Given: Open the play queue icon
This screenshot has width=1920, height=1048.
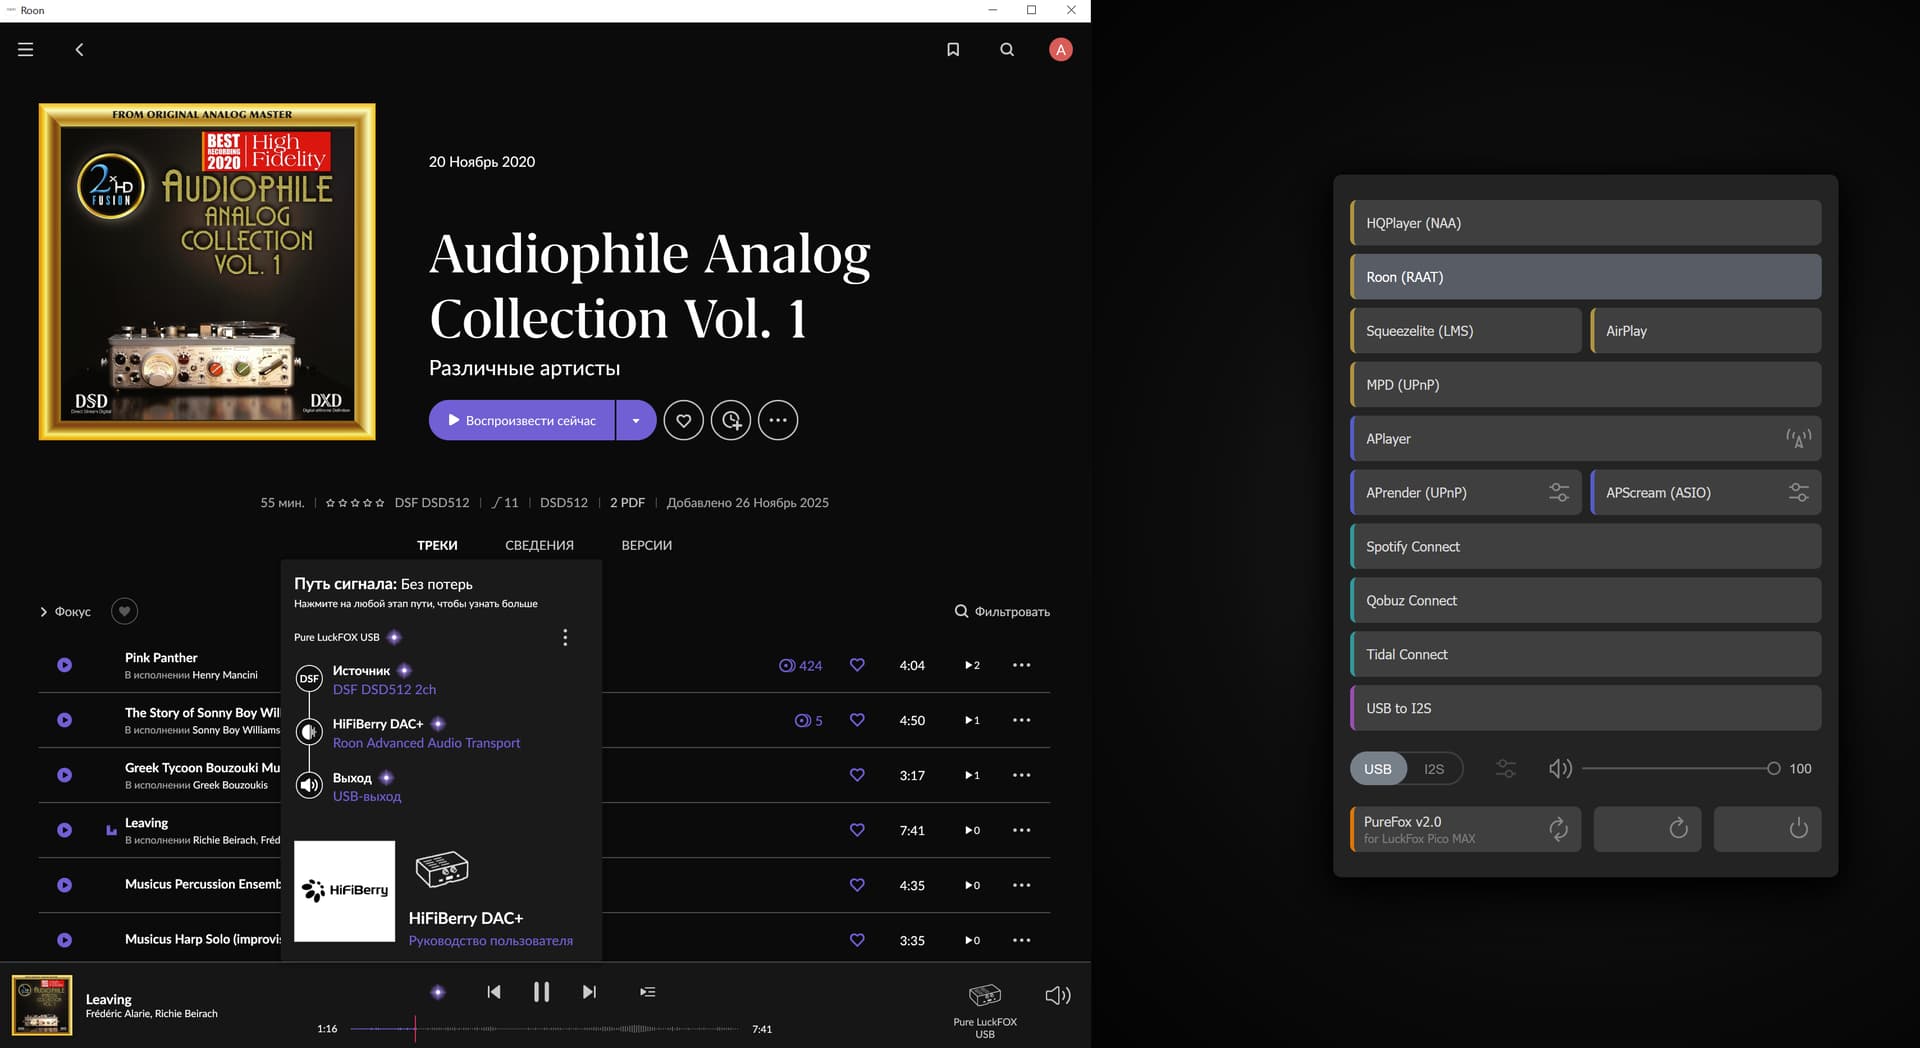Looking at the screenshot, I should (647, 992).
